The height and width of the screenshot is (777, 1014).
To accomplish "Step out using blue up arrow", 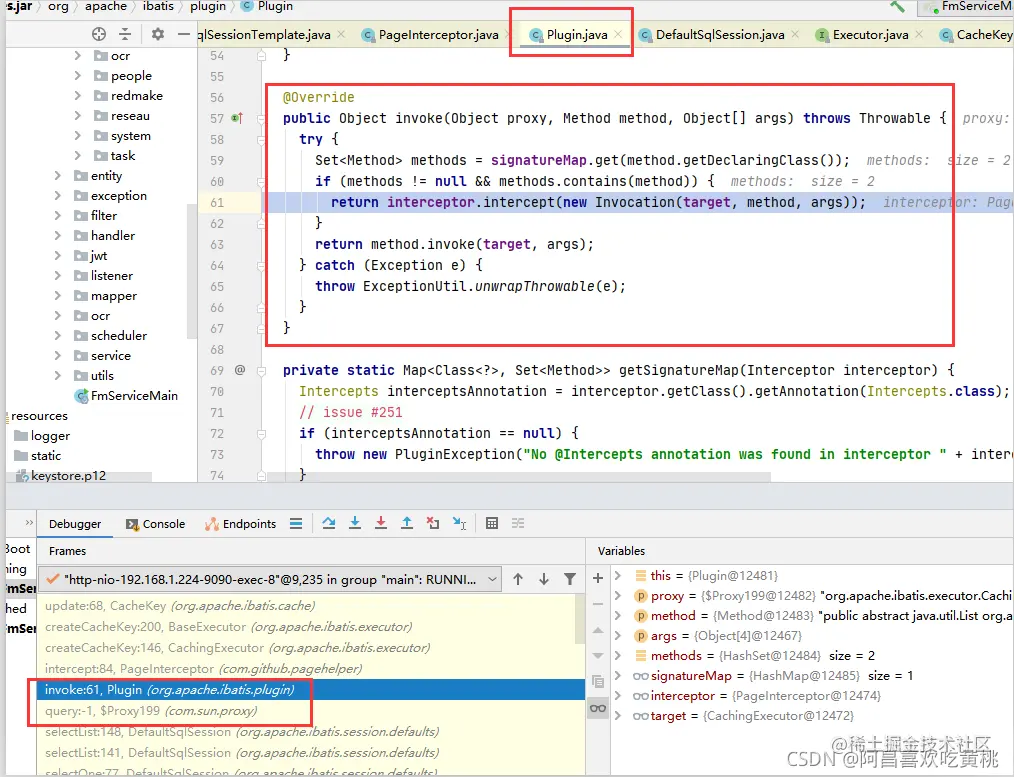I will click(407, 524).
